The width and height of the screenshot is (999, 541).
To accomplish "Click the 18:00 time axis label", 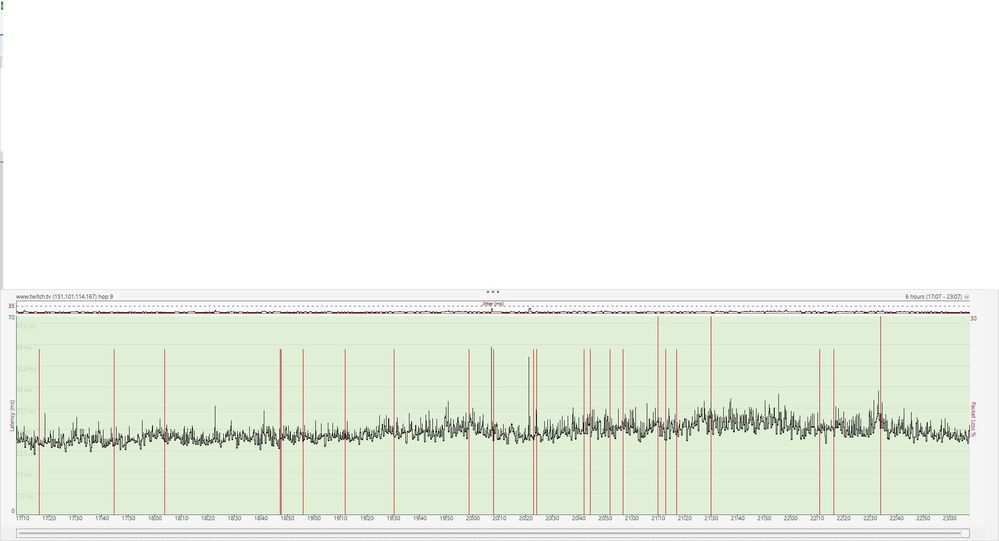I will click(155, 518).
